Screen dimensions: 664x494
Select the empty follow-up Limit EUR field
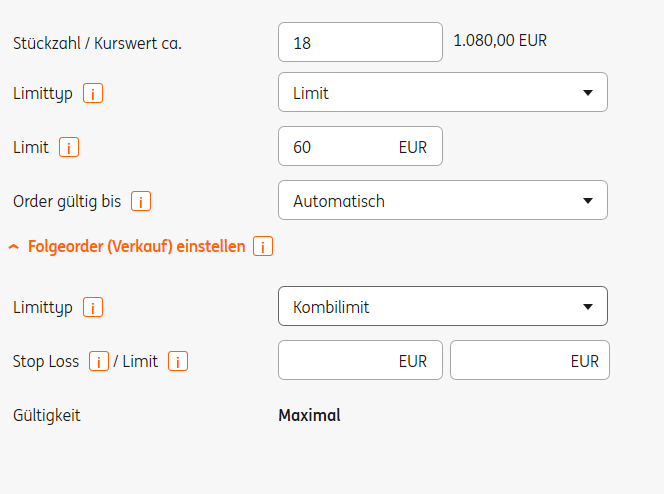(x=529, y=361)
